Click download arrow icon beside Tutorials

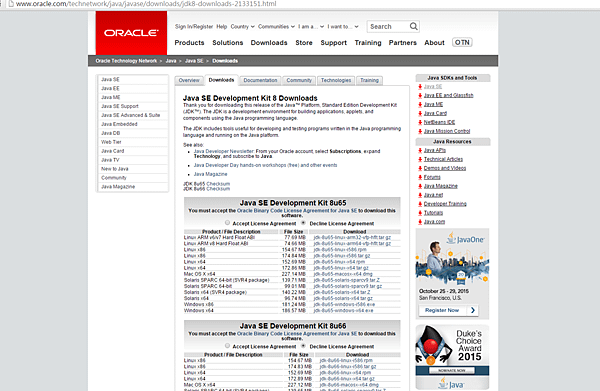[x=420, y=213]
